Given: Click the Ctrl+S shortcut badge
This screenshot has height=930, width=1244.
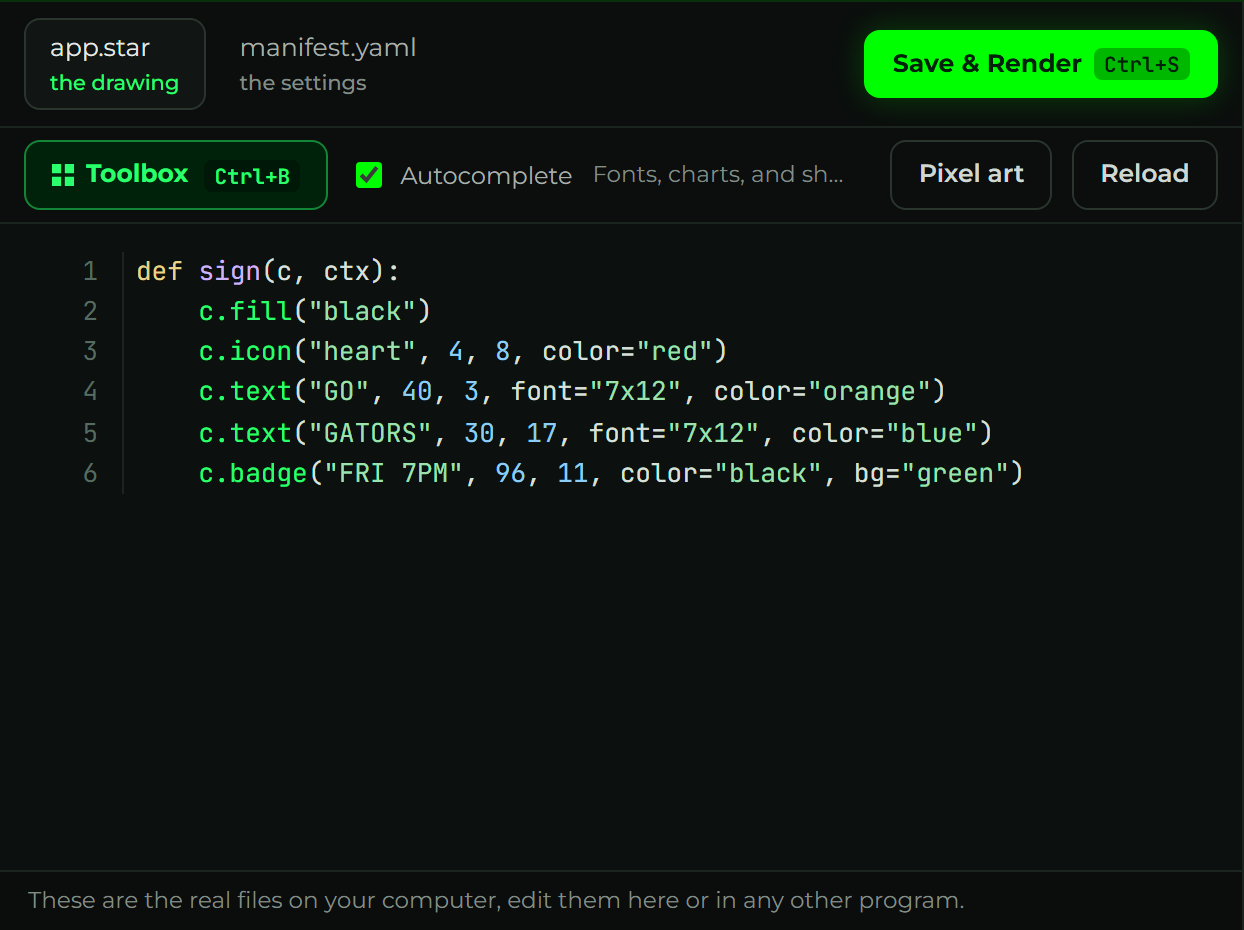Looking at the screenshot, I should (x=1142, y=65).
